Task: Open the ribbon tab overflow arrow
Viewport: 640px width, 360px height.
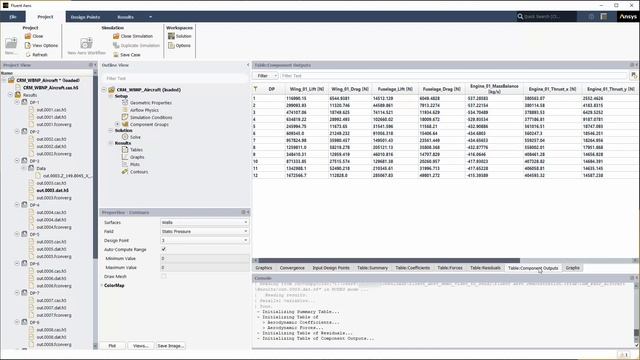Action: 150,17
